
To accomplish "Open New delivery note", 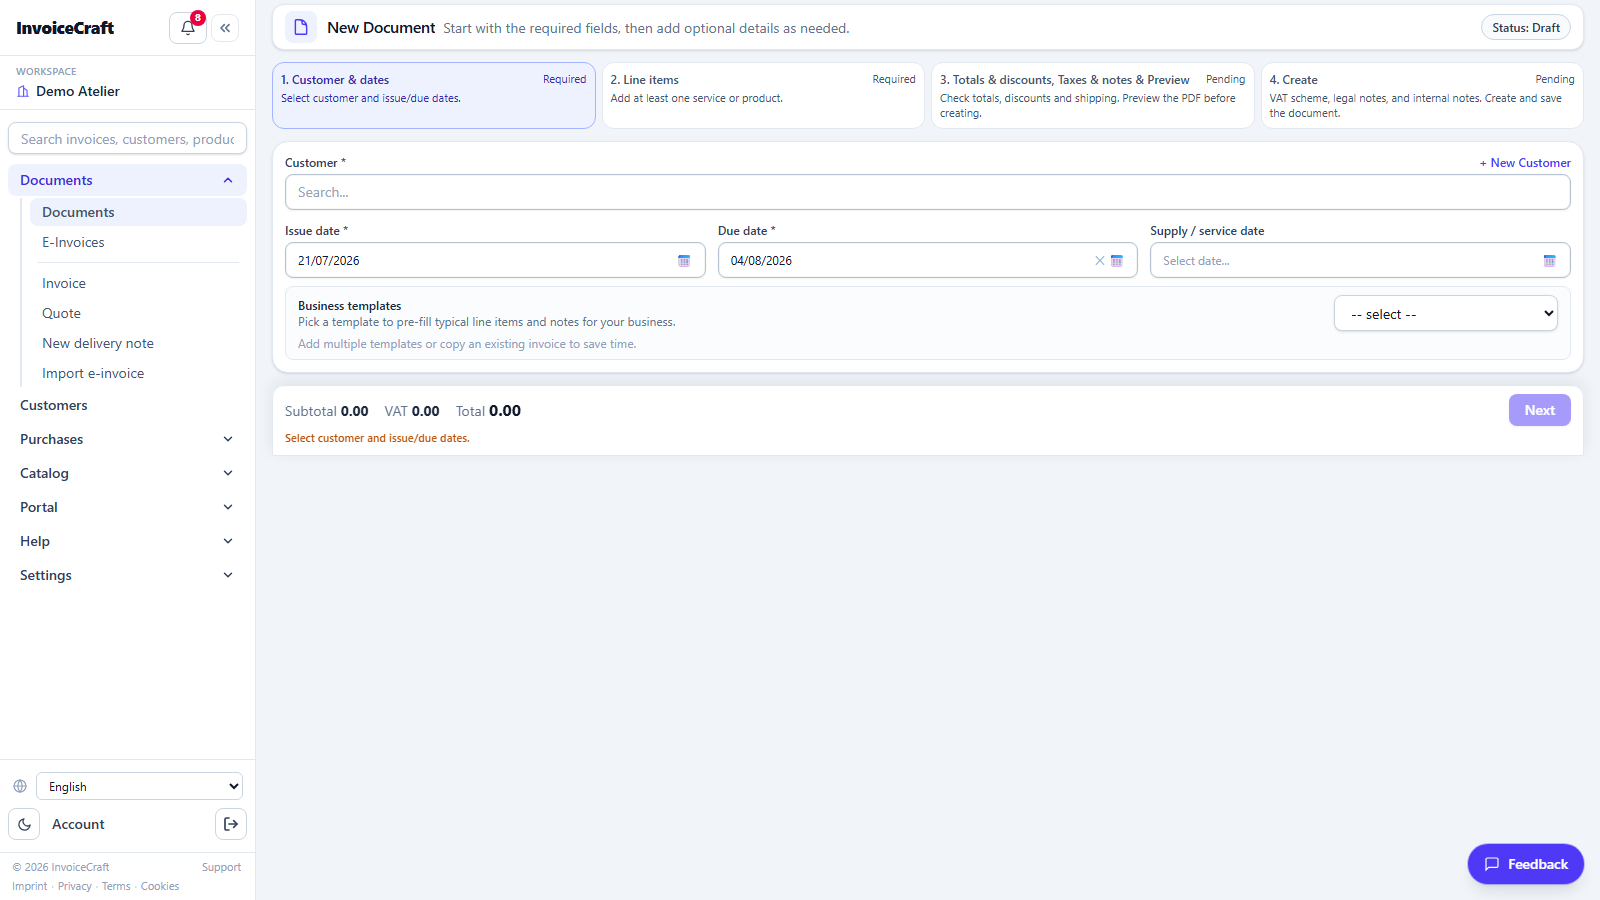I will (x=138, y=343).
